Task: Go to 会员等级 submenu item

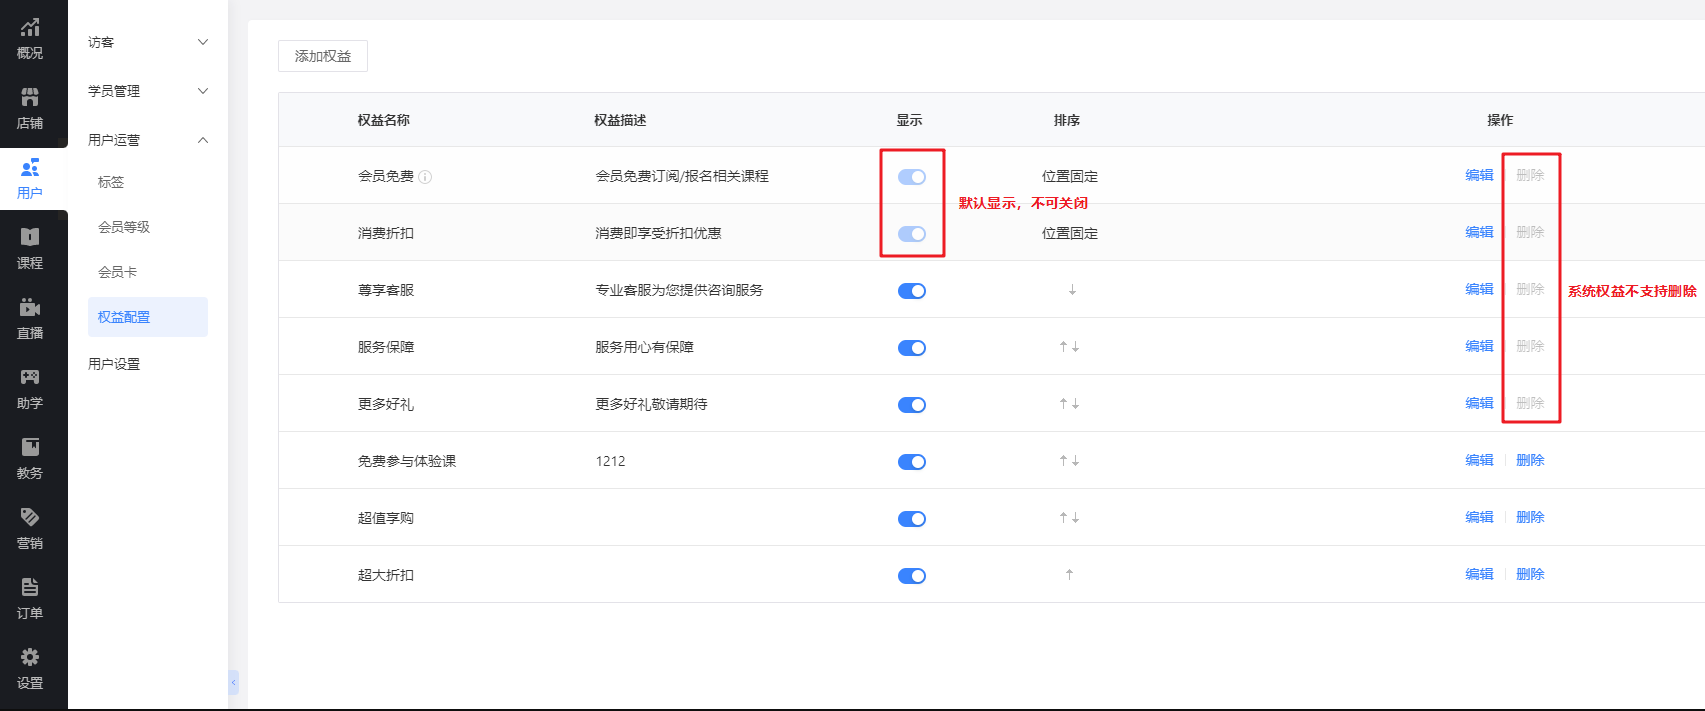Action: point(124,227)
